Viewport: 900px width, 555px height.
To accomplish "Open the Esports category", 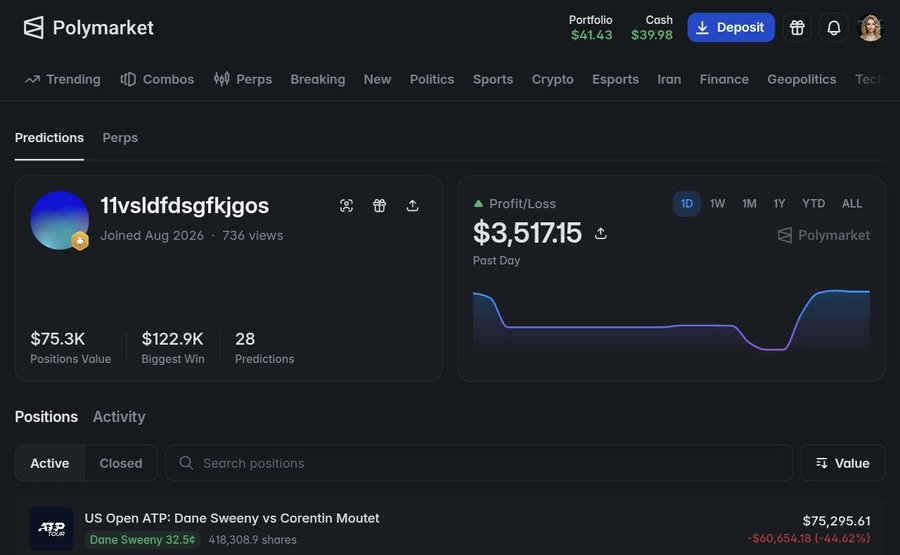I will pyautogui.click(x=615, y=79).
